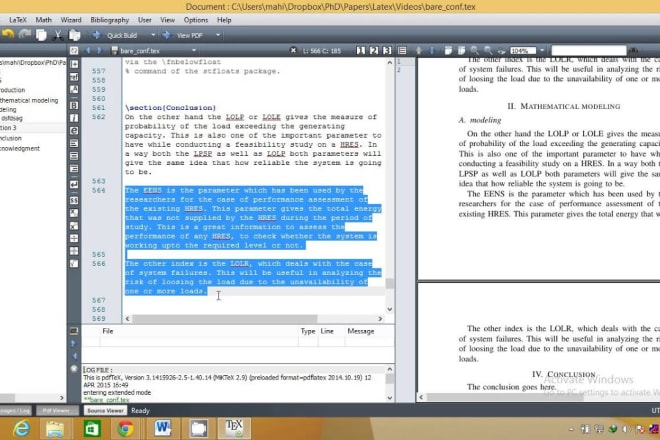Image resolution: width=660 pixels, height=440 pixels.
Task: Open Microsoft Word from taskbar
Action: coord(162,429)
